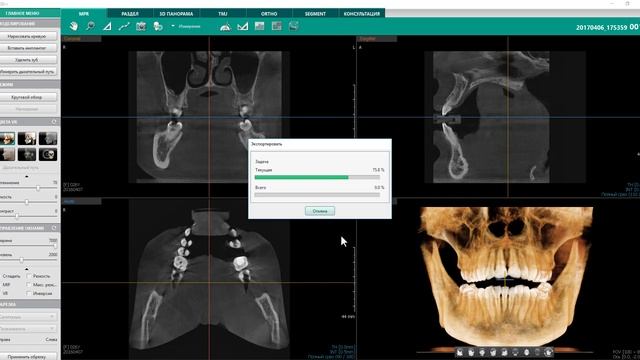Click the last toolbar icon with plus badge
Viewport: 640px width, 360px height.
click(x=293, y=26)
